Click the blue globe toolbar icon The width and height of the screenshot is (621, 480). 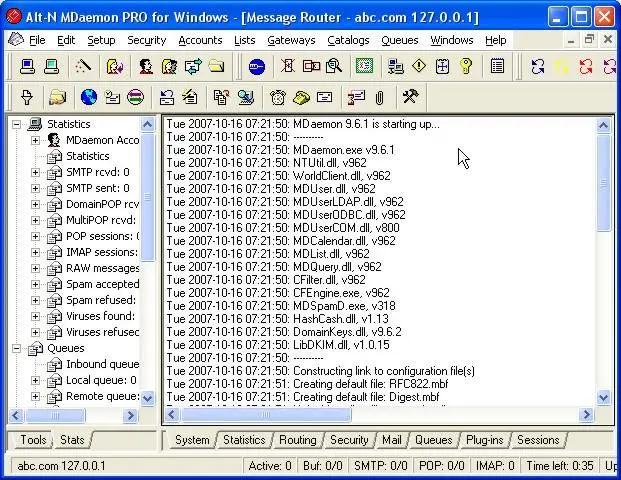point(89,97)
